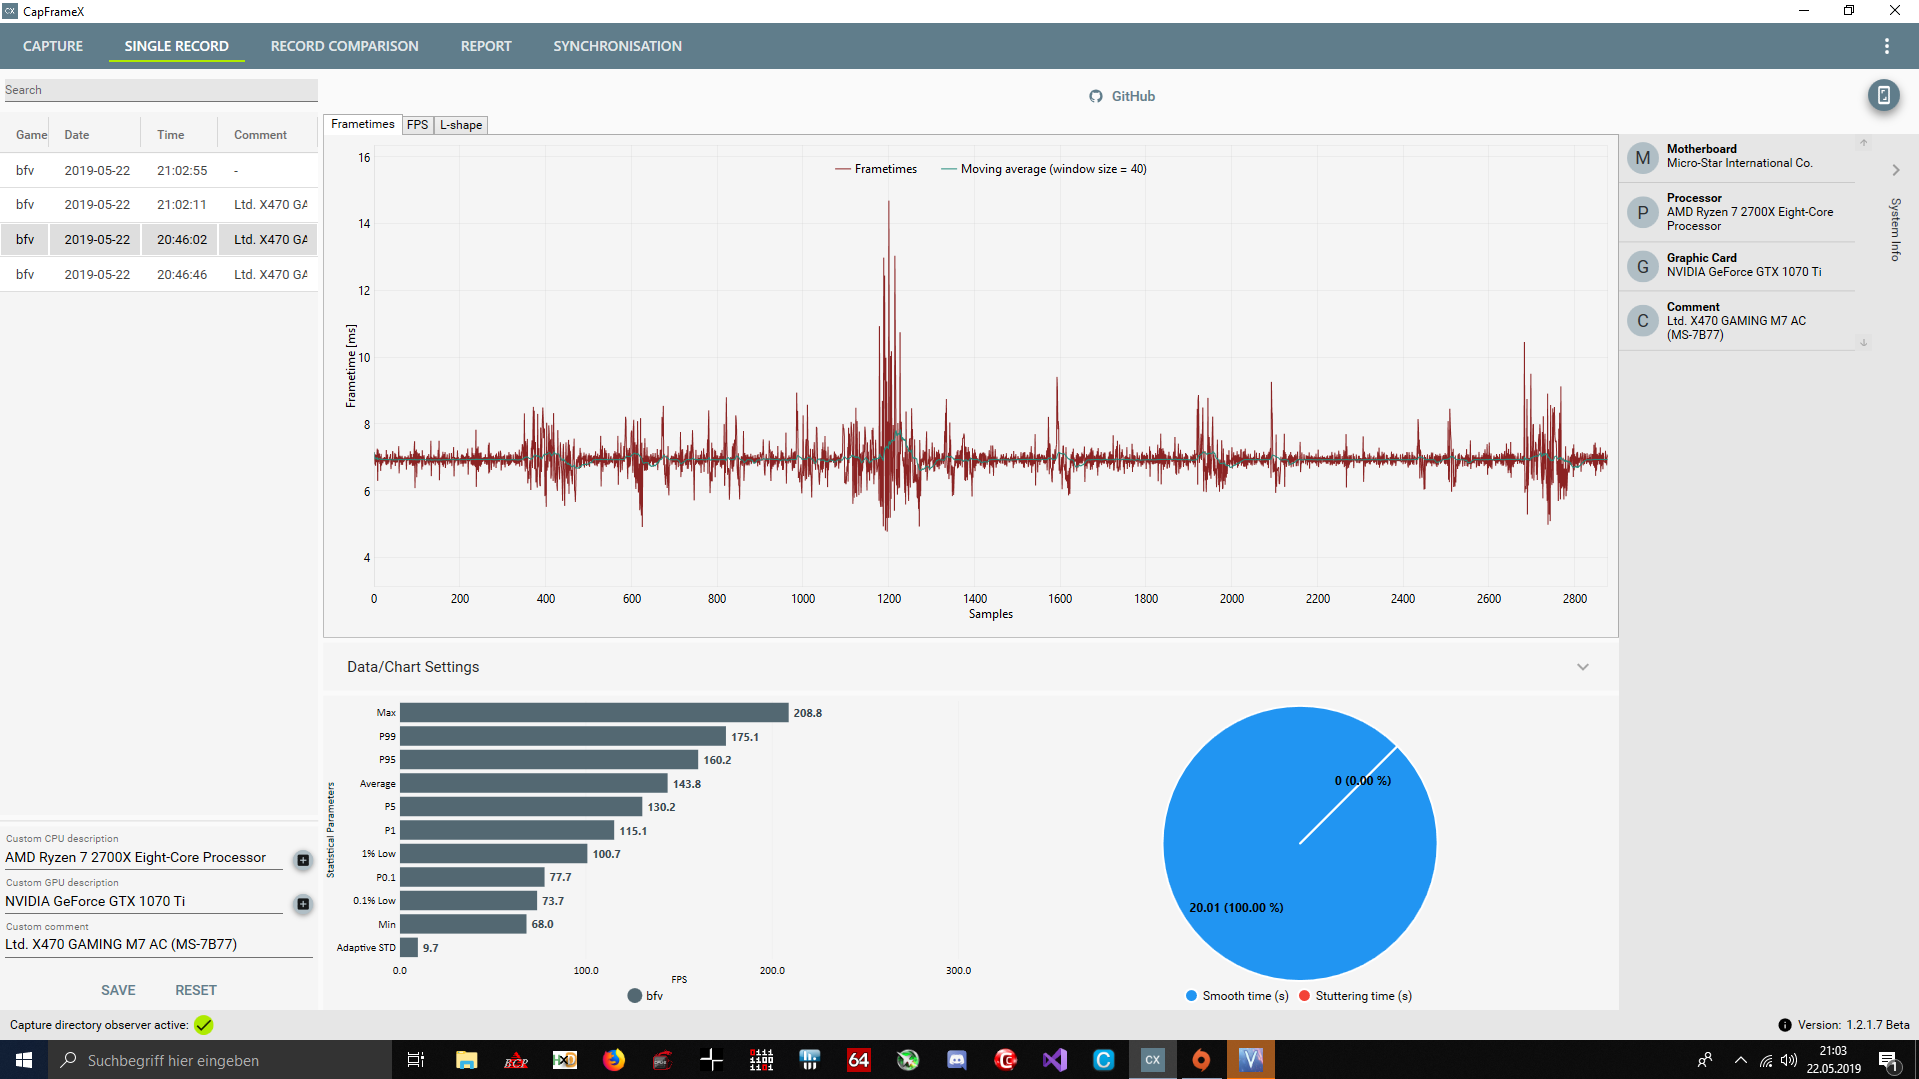Toggle Moving average legend entry
The image size is (1919, 1079).
point(1044,169)
